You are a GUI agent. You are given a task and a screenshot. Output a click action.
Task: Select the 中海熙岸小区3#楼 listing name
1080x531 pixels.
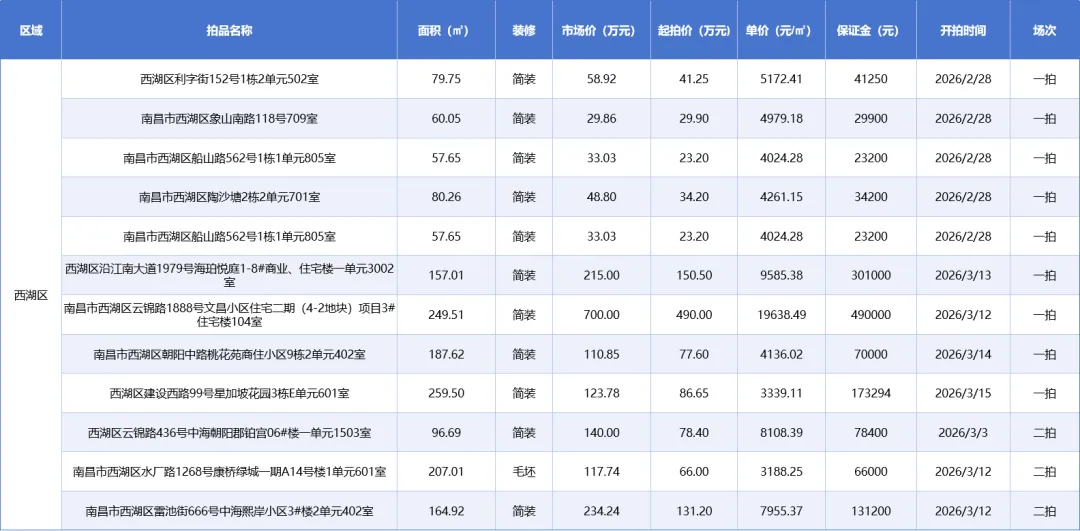[x=229, y=512]
